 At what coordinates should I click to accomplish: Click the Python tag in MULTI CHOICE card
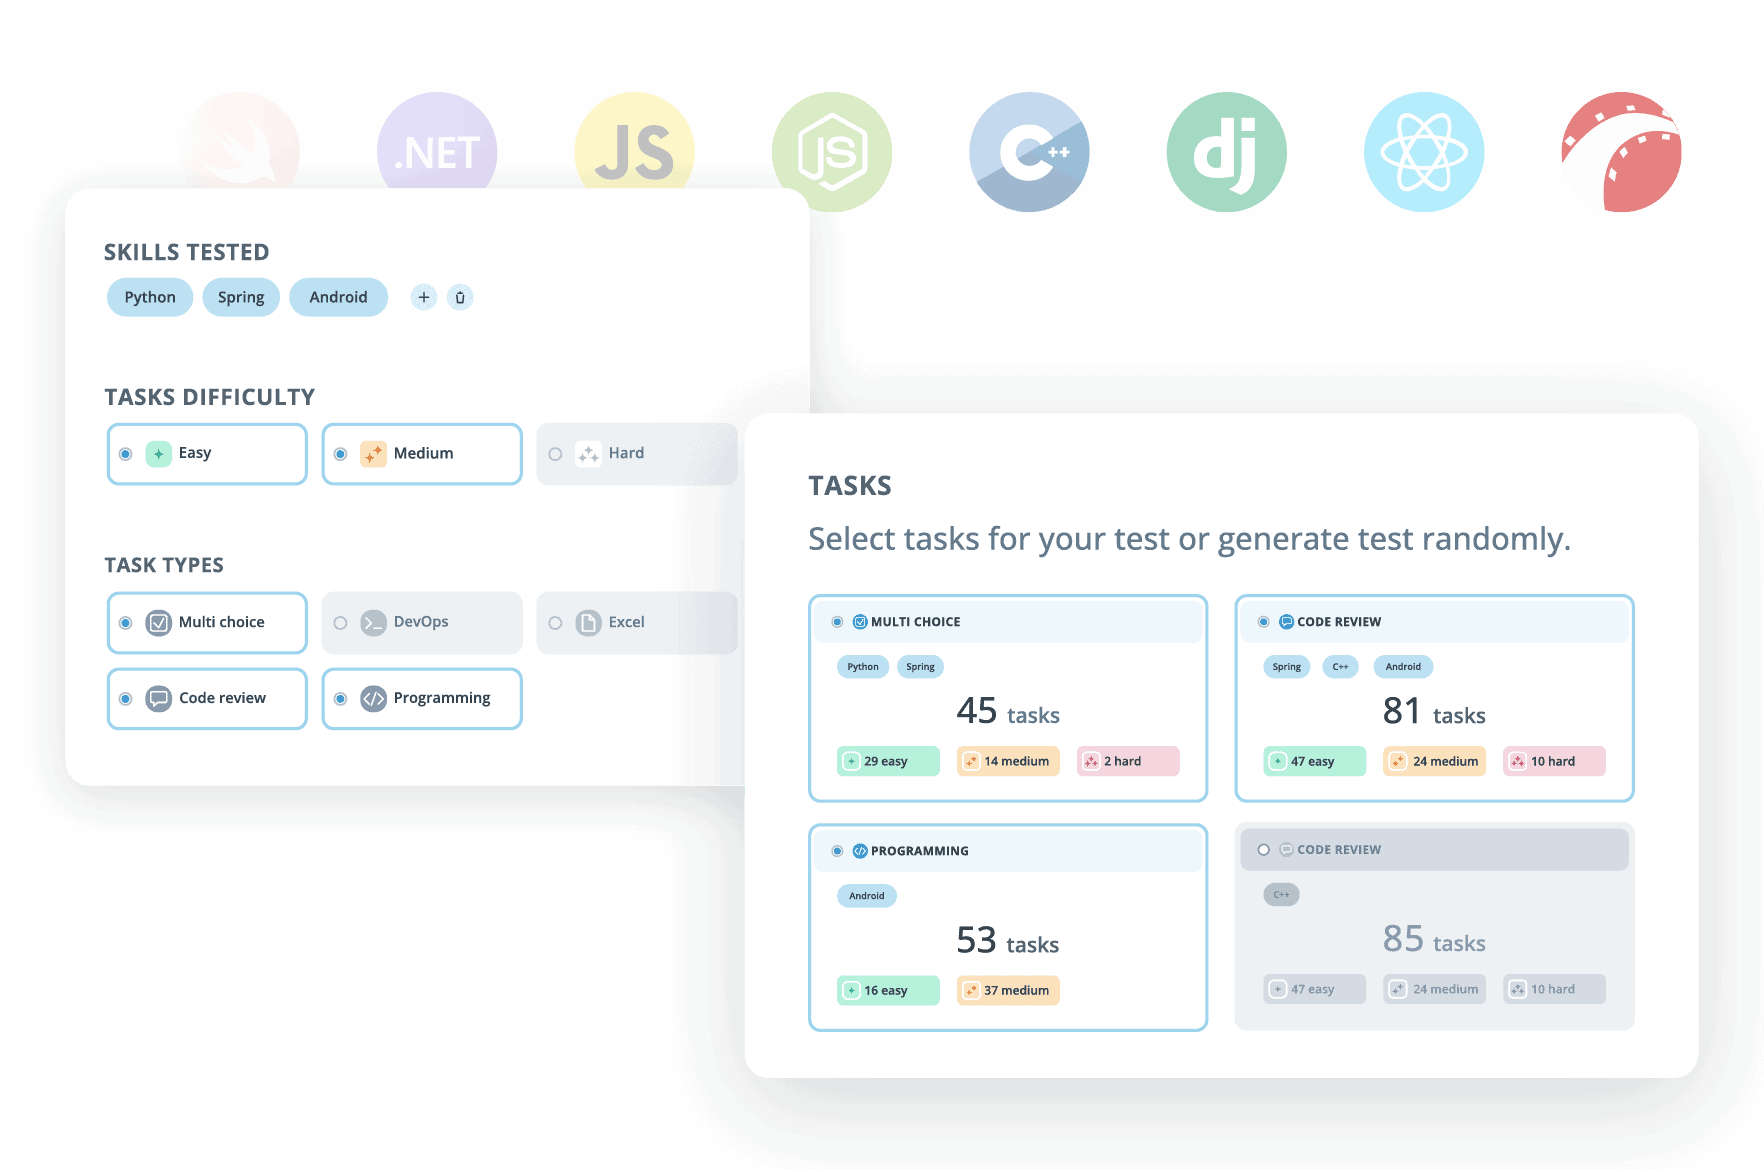[863, 667]
